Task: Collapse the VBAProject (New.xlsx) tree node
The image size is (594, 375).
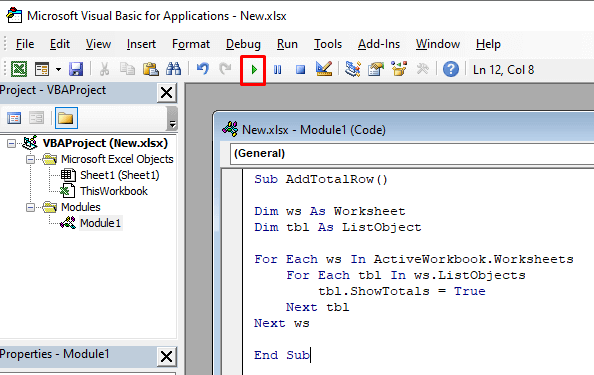Action: (x=12, y=144)
